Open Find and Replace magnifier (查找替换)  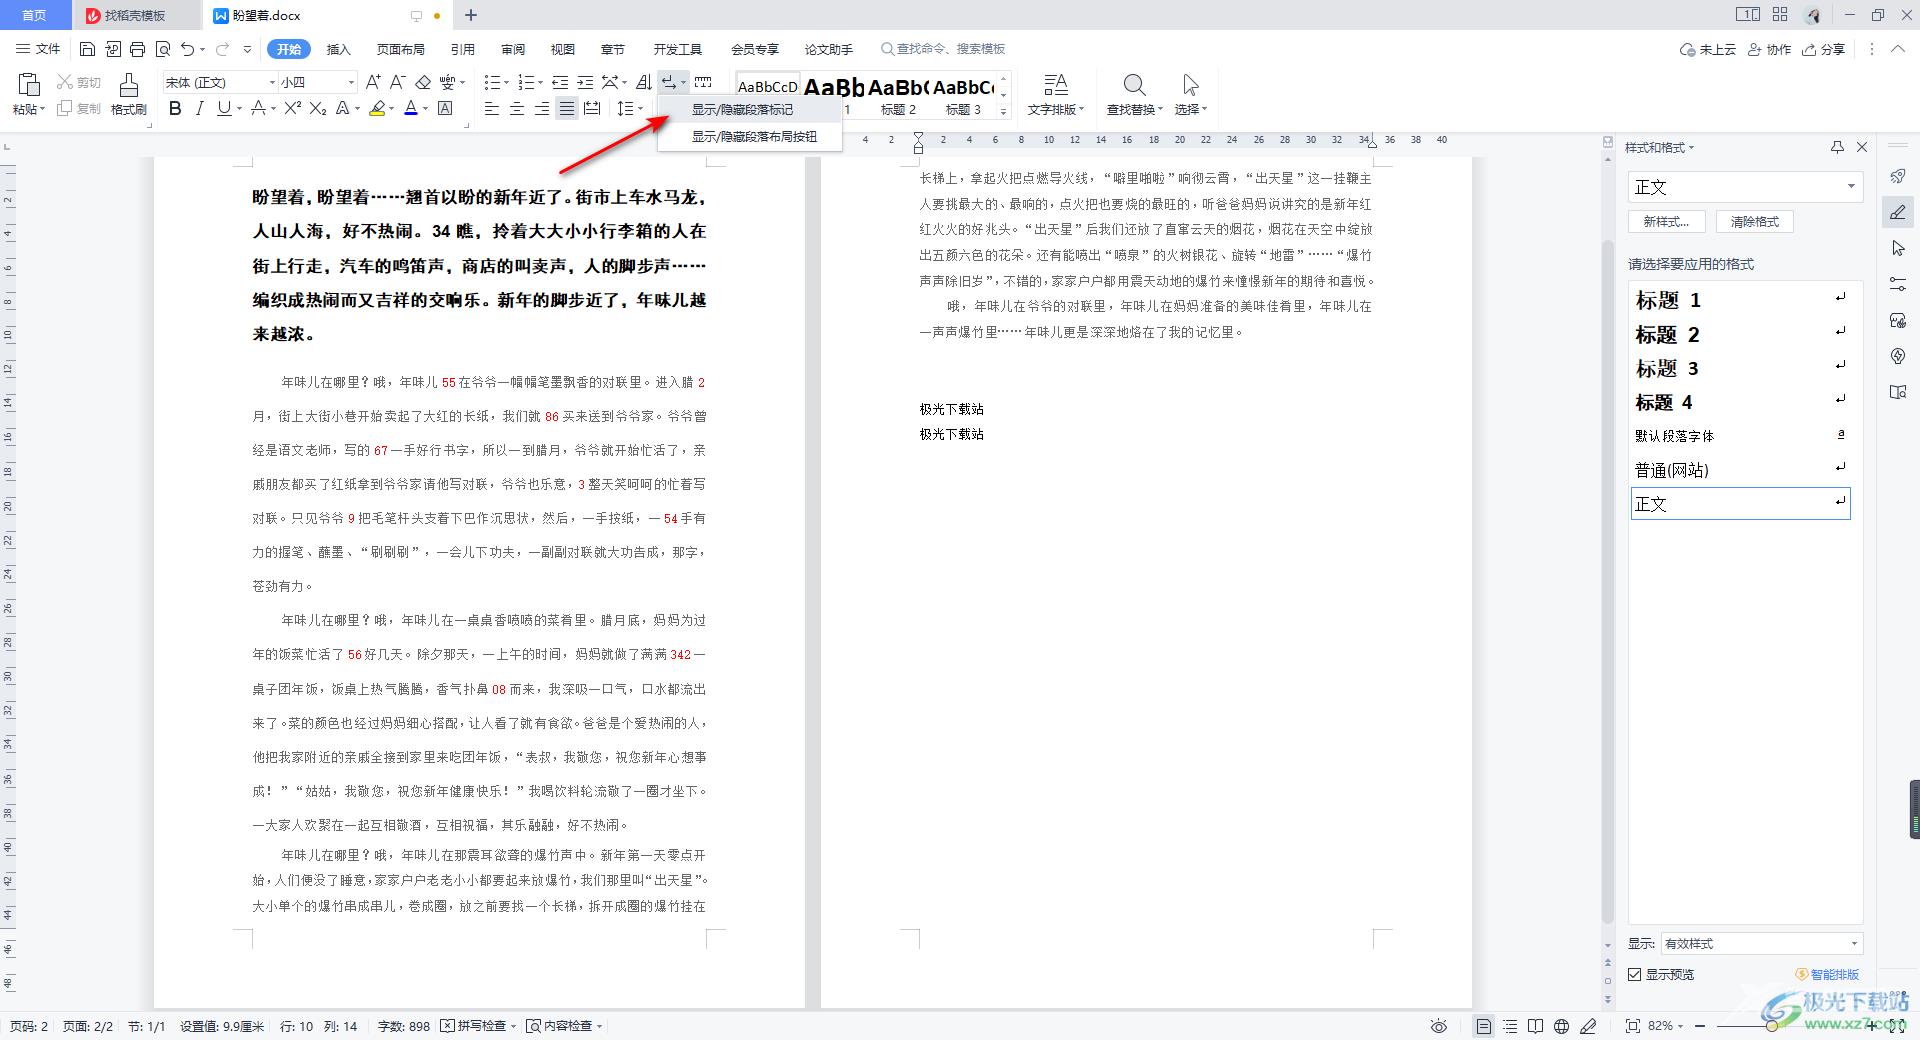1134,94
